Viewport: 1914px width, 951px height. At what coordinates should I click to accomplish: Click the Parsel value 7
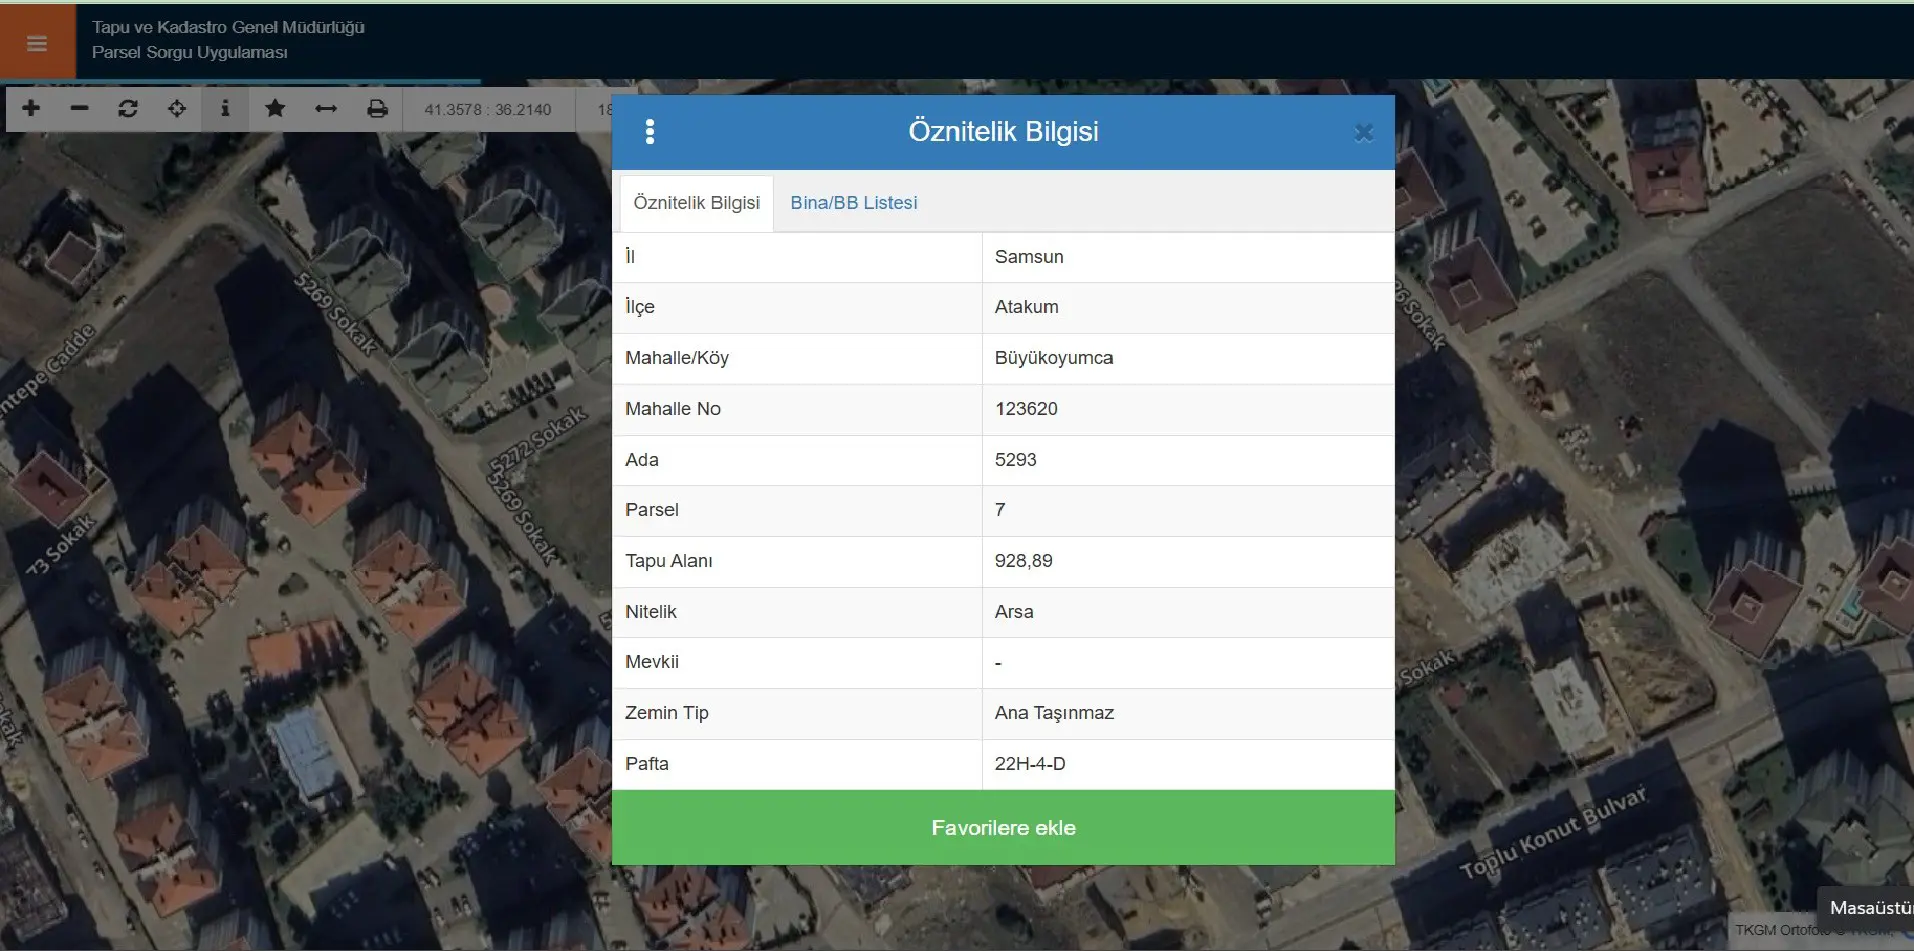tap(1000, 510)
